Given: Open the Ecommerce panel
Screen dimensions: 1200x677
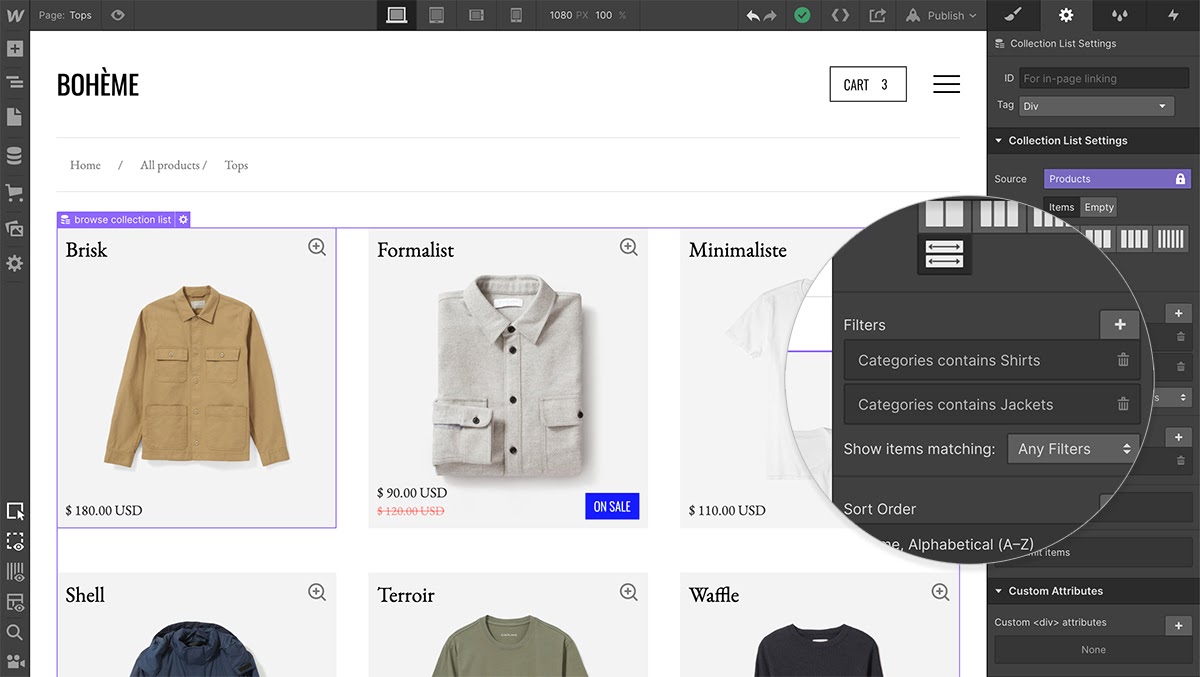Looking at the screenshot, I should point(15,190).
